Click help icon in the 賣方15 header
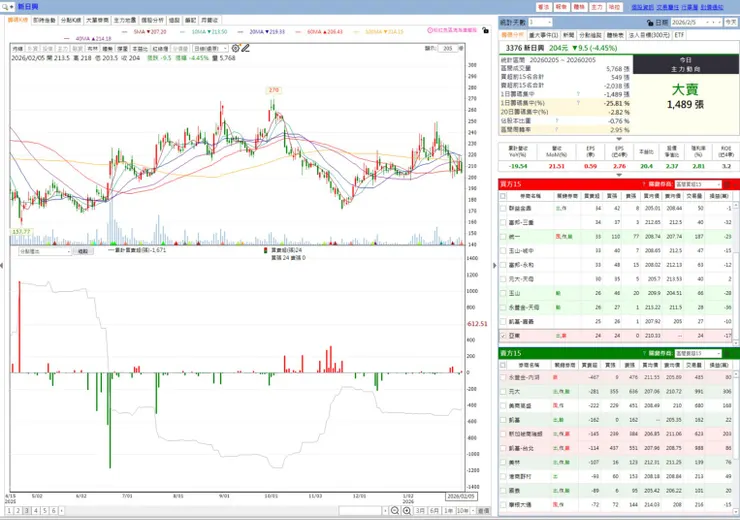The image size is (740, 520). pyautogui.click(x=644, y=353)
